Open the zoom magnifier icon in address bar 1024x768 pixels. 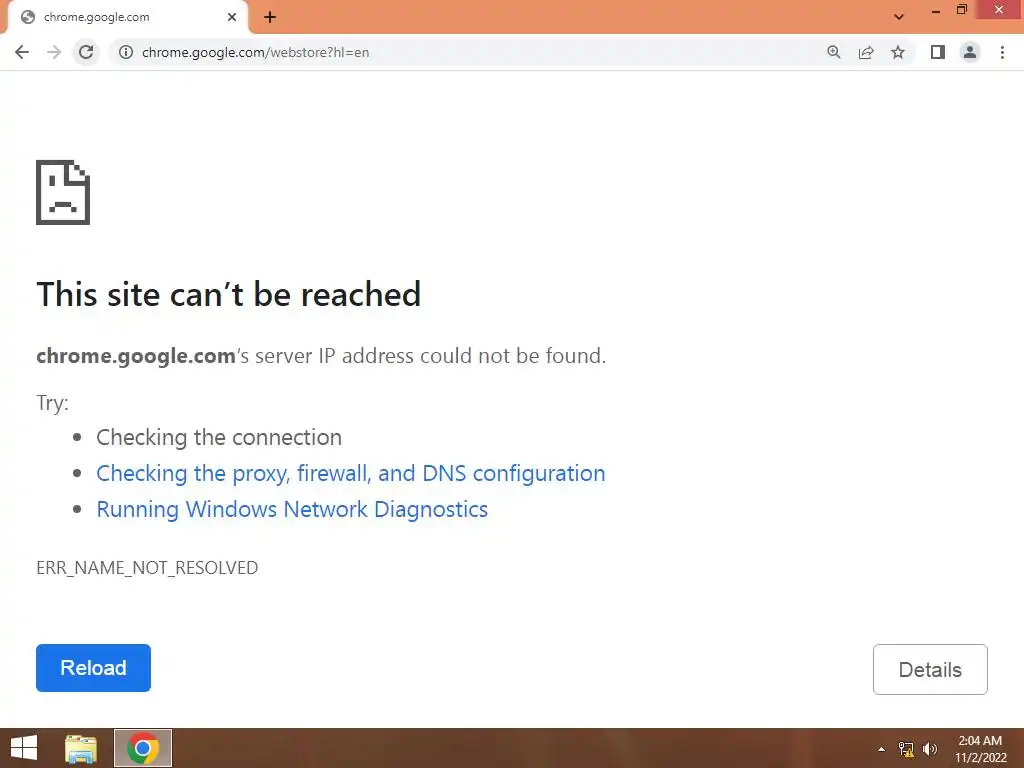pos(833,52)
